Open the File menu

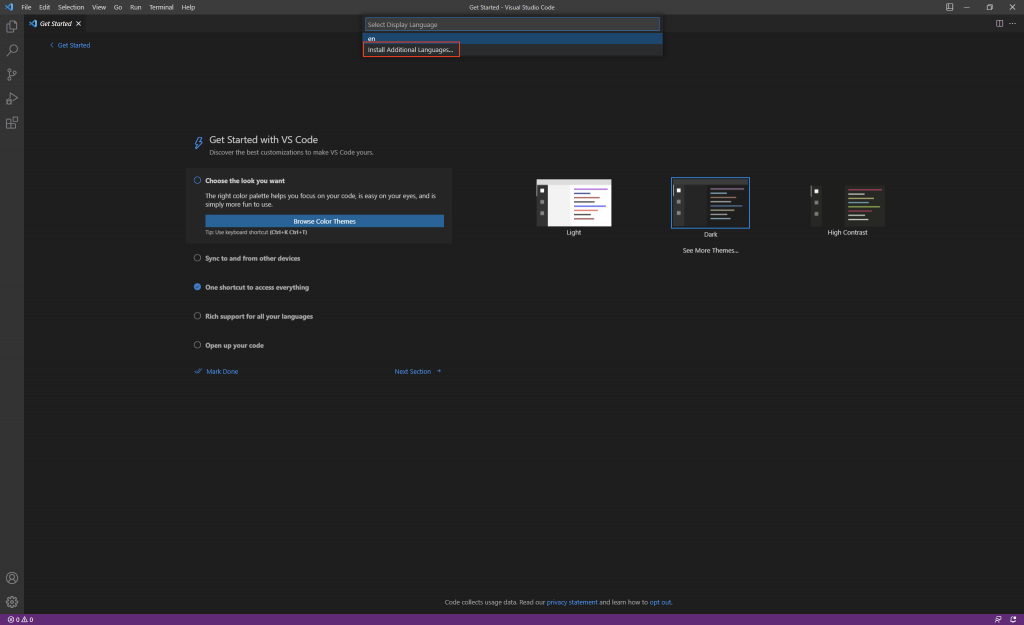(x=26, y=7)
